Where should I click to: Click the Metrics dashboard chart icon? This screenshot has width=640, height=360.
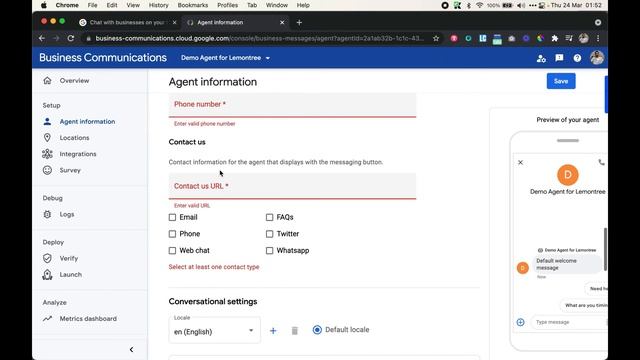pos(47,318)
